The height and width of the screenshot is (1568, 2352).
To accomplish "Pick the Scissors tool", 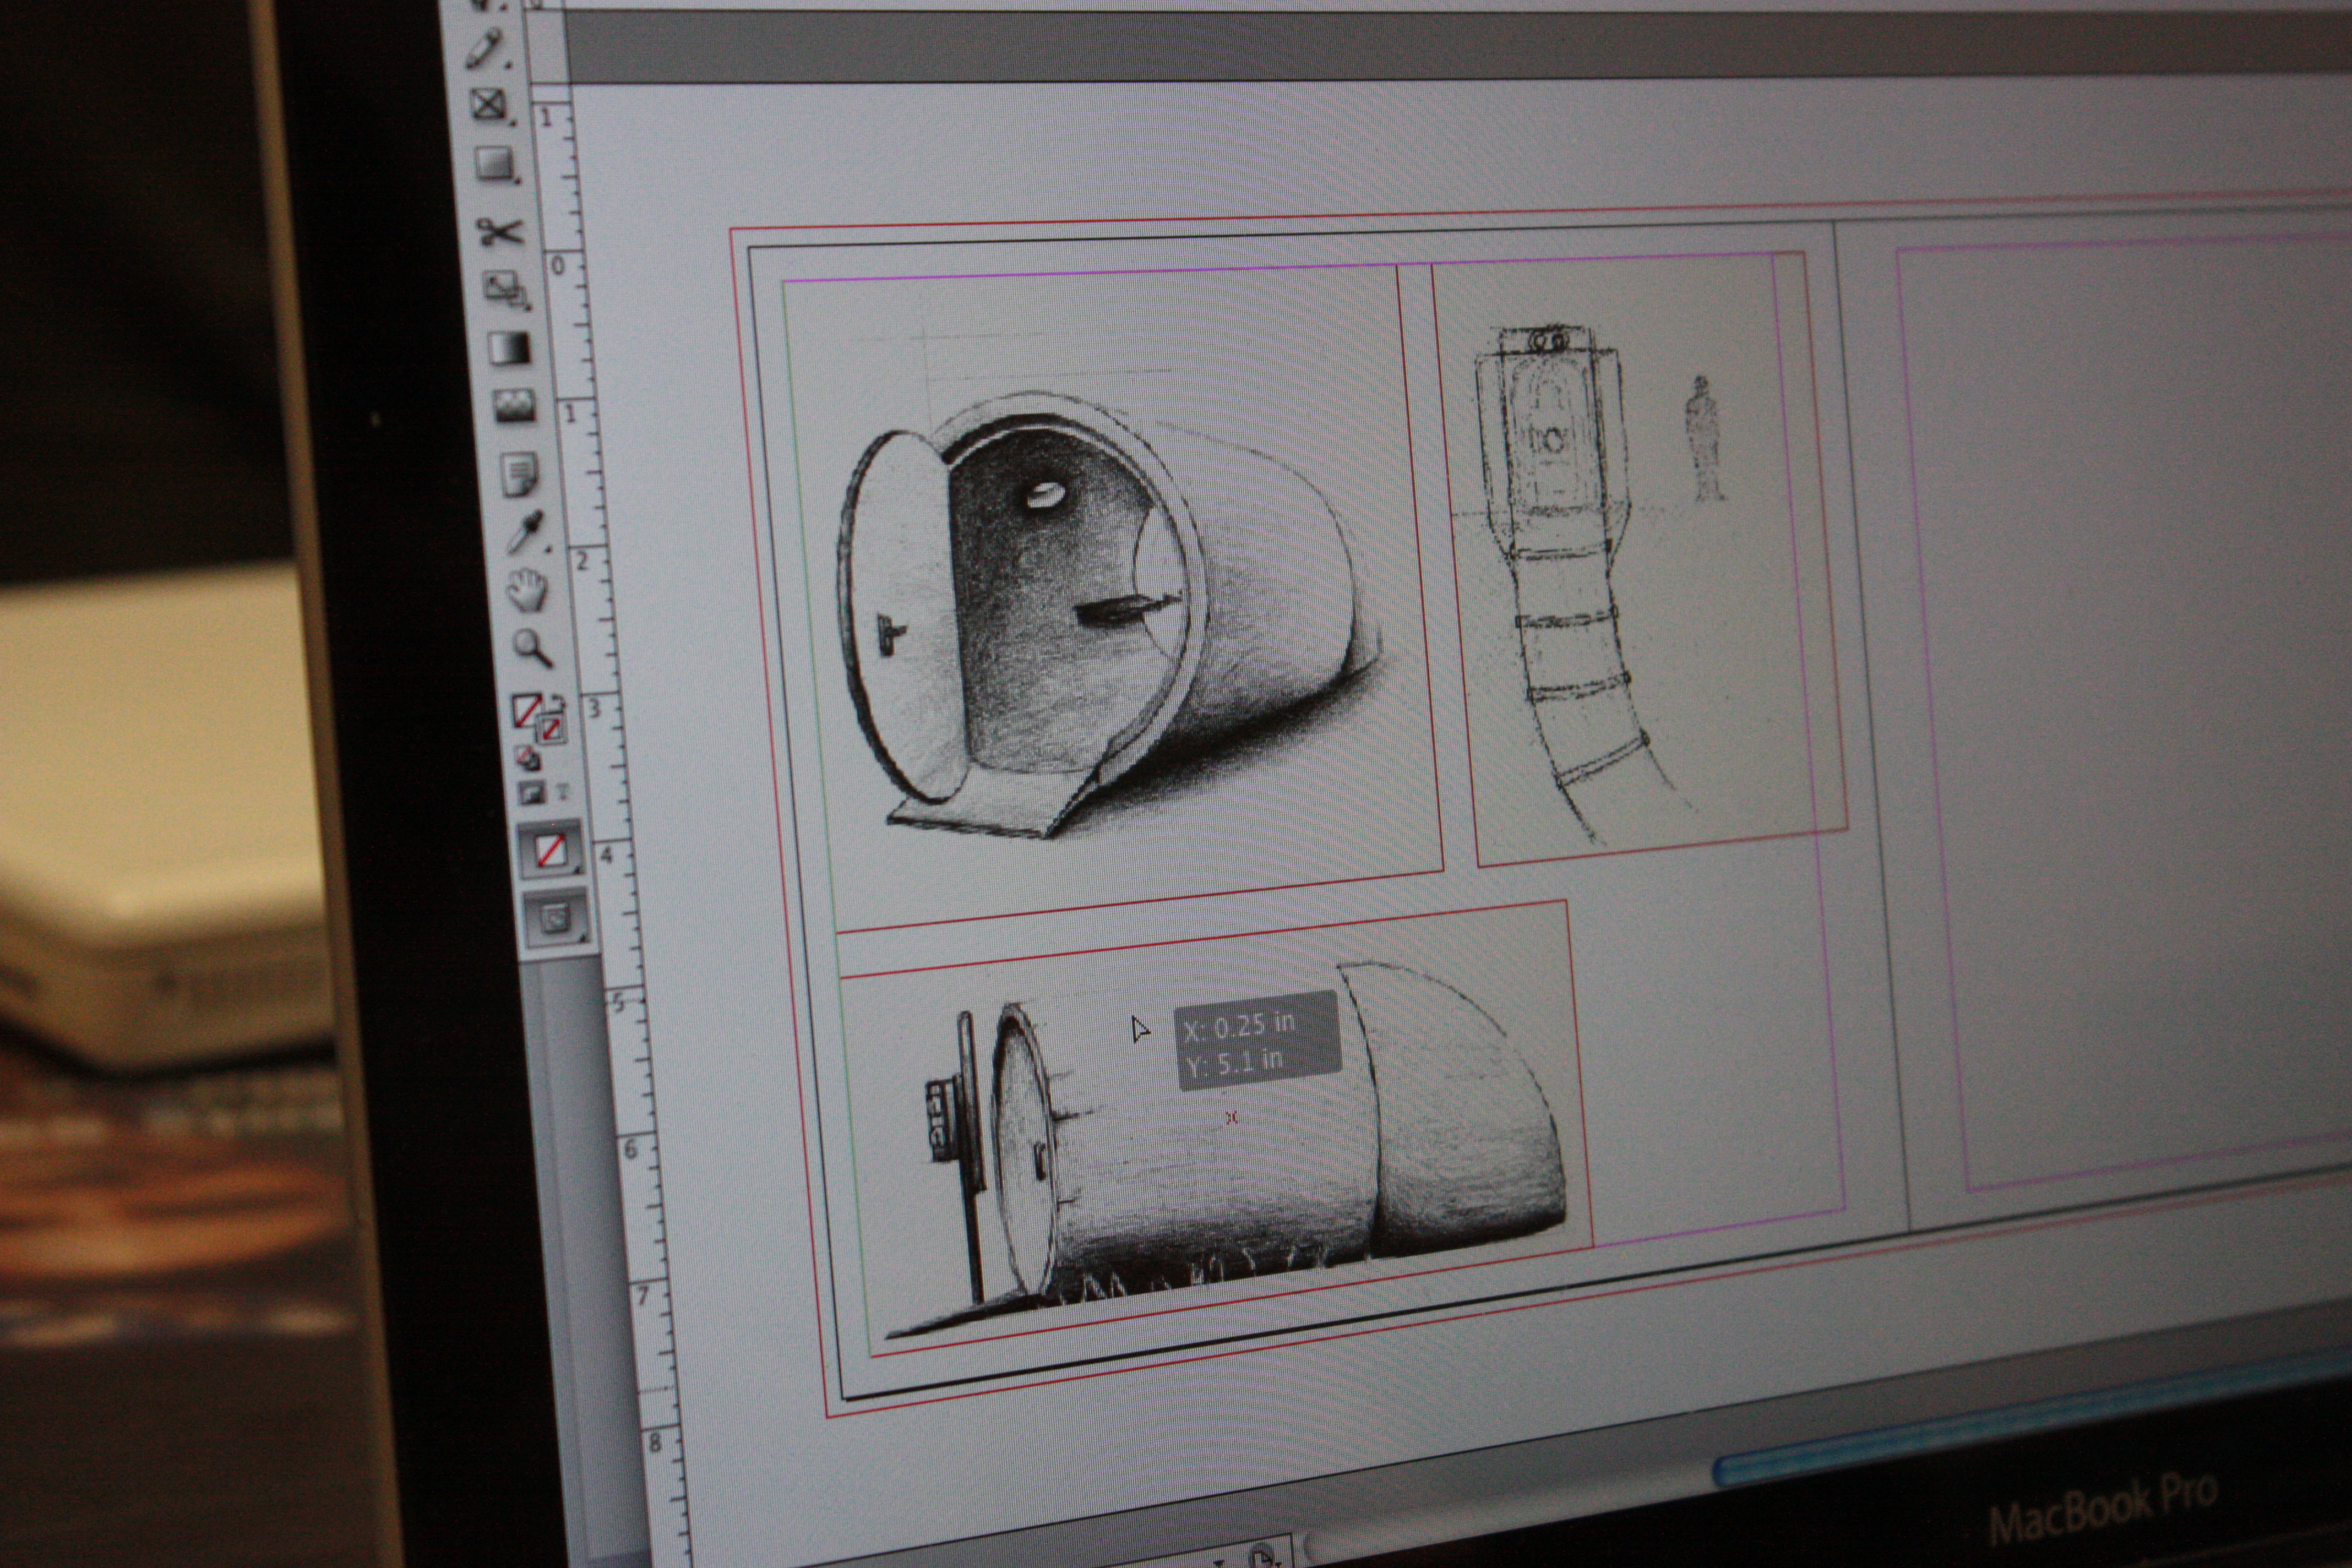I will (x=500, y=232).
